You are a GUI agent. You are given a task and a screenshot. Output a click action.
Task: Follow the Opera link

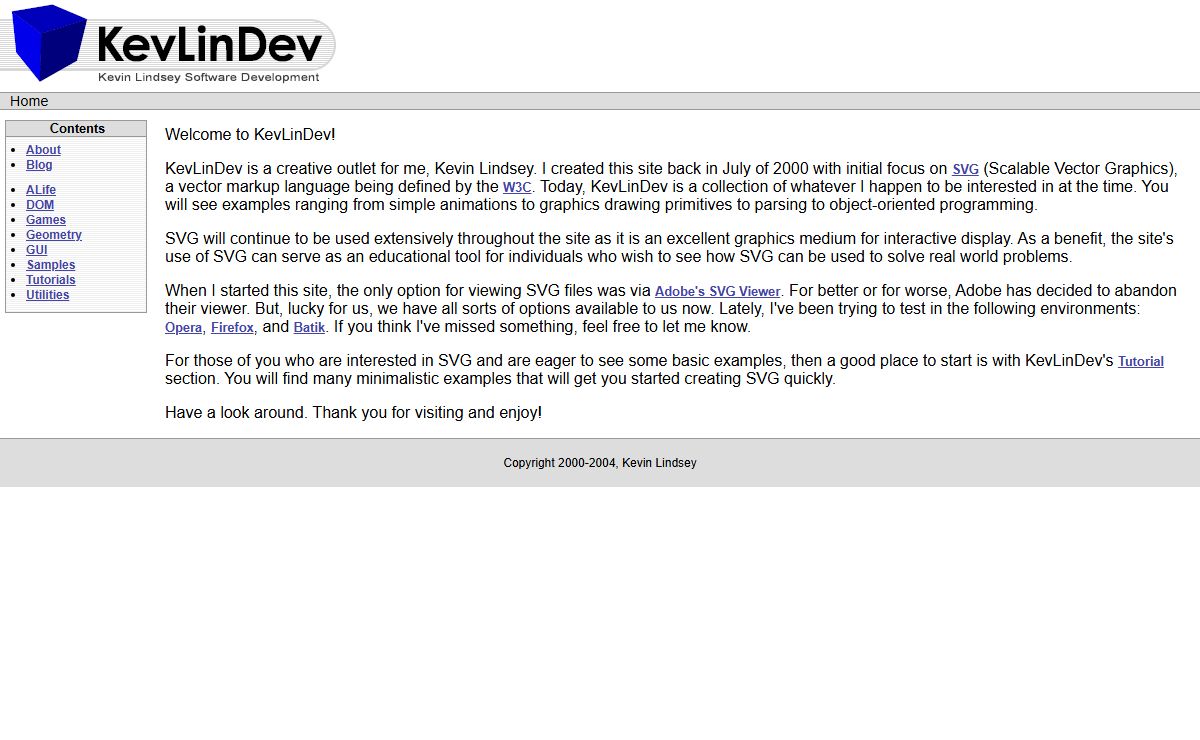tap(183, 328)
